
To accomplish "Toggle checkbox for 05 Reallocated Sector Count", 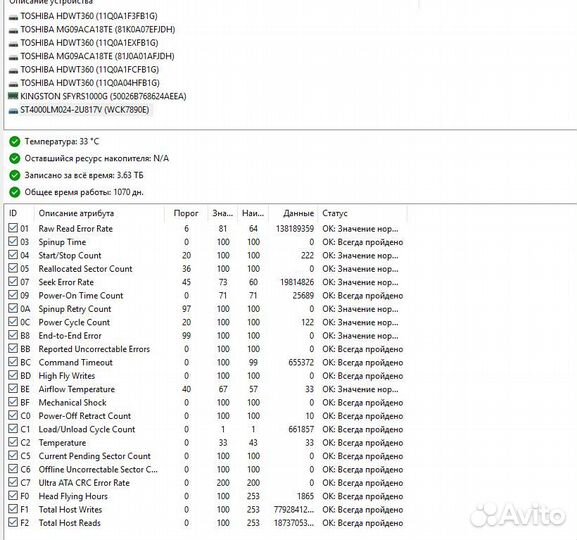I will click(x=13, y=268).
